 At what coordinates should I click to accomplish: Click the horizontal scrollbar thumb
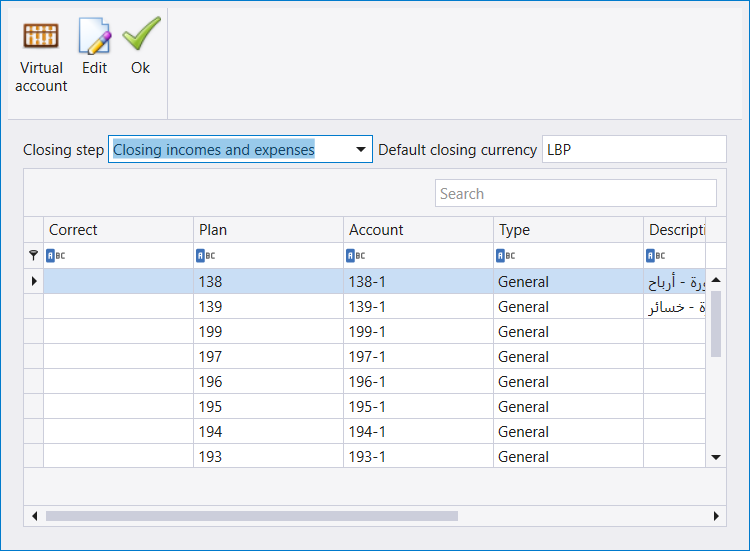pyautogui.click(x=252, y=516)
